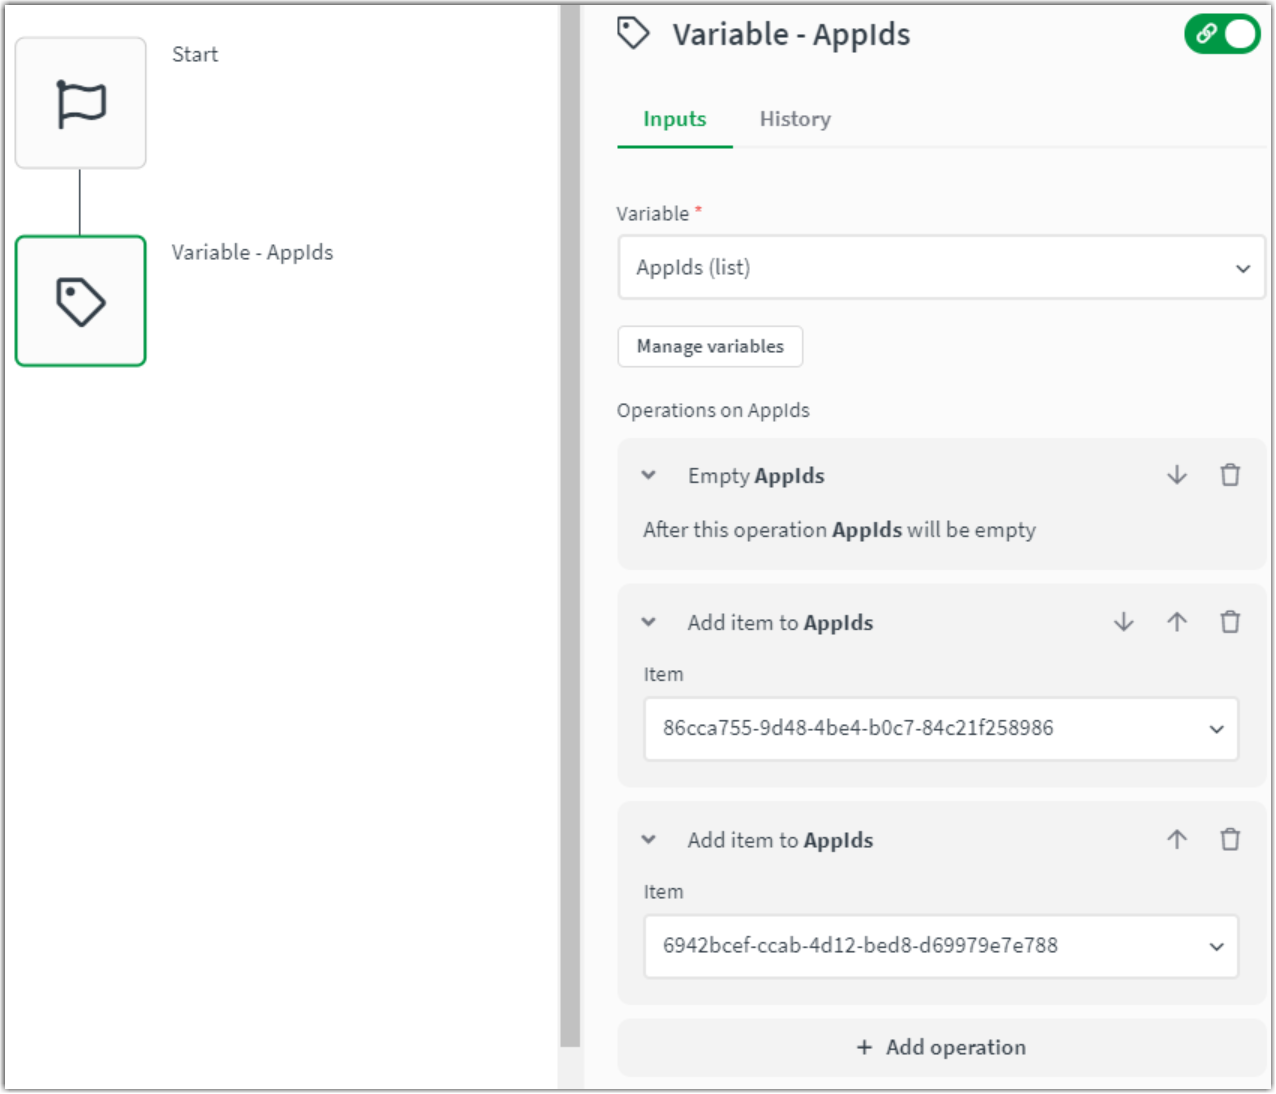The image size is (1276, 1094).
Task: Collapse the Empty AppIds operation
Action: pos(649,476)
